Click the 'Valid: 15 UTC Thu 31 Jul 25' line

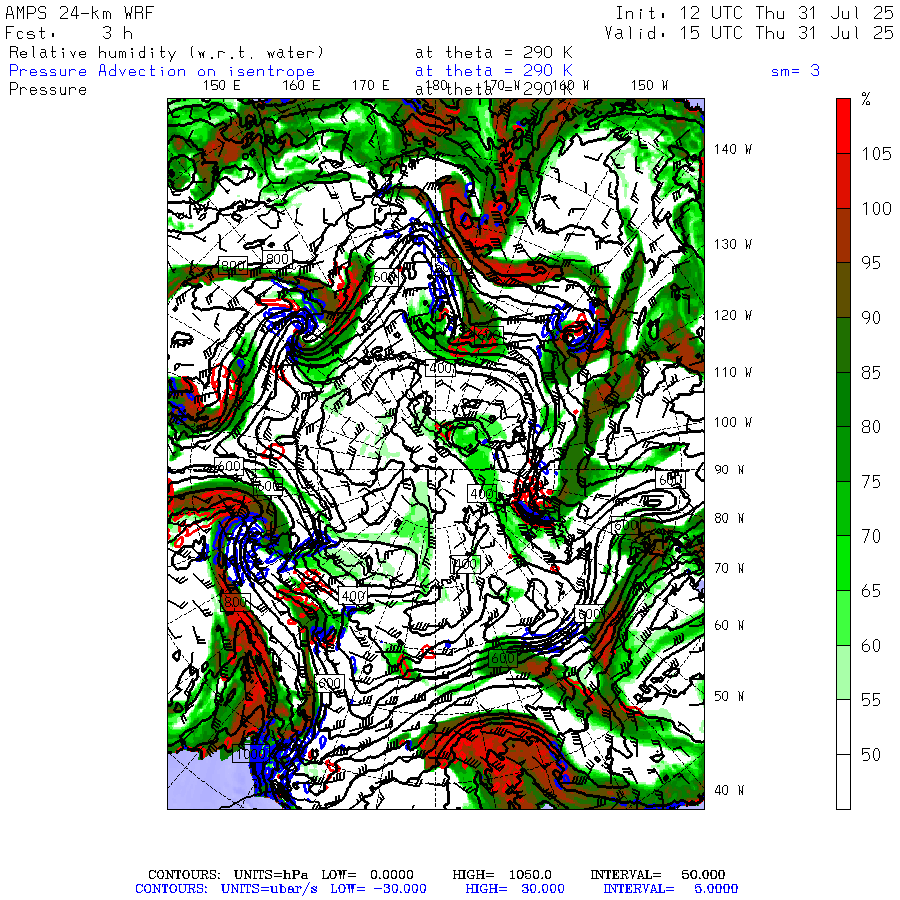click(x=749, y=33)
